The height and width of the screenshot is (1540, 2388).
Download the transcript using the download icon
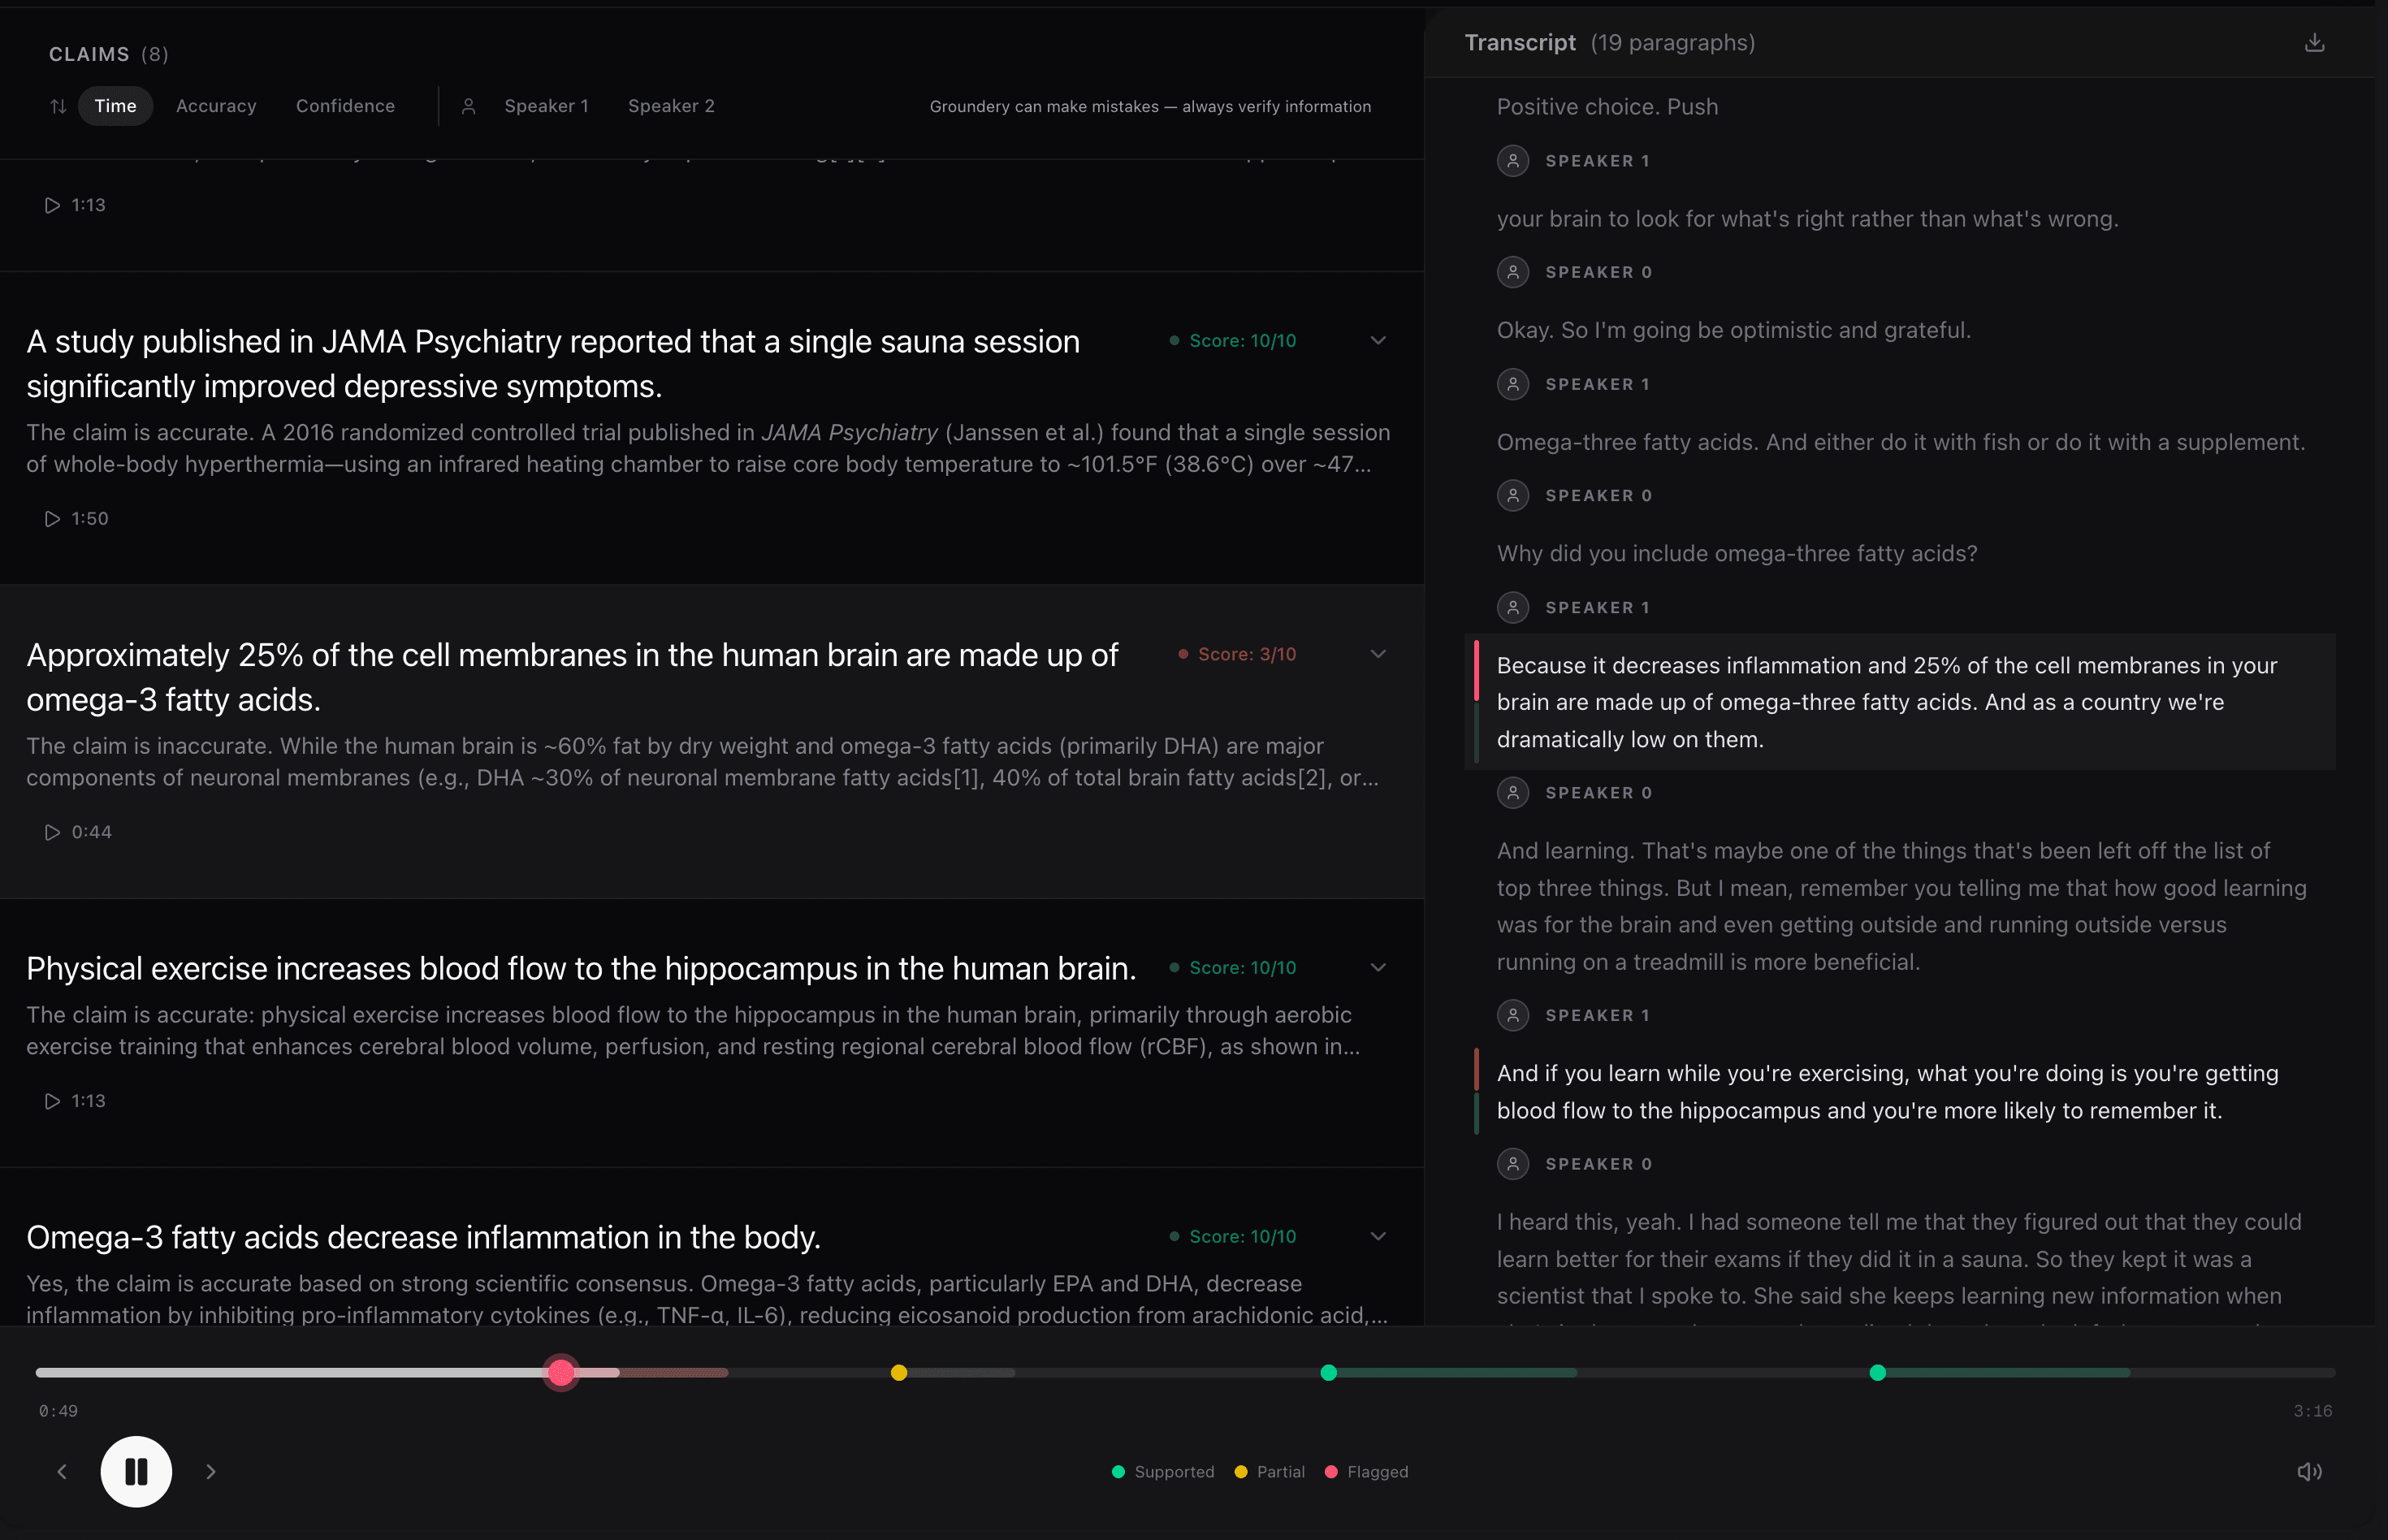pyautogui.click(x=2314, y=43)
